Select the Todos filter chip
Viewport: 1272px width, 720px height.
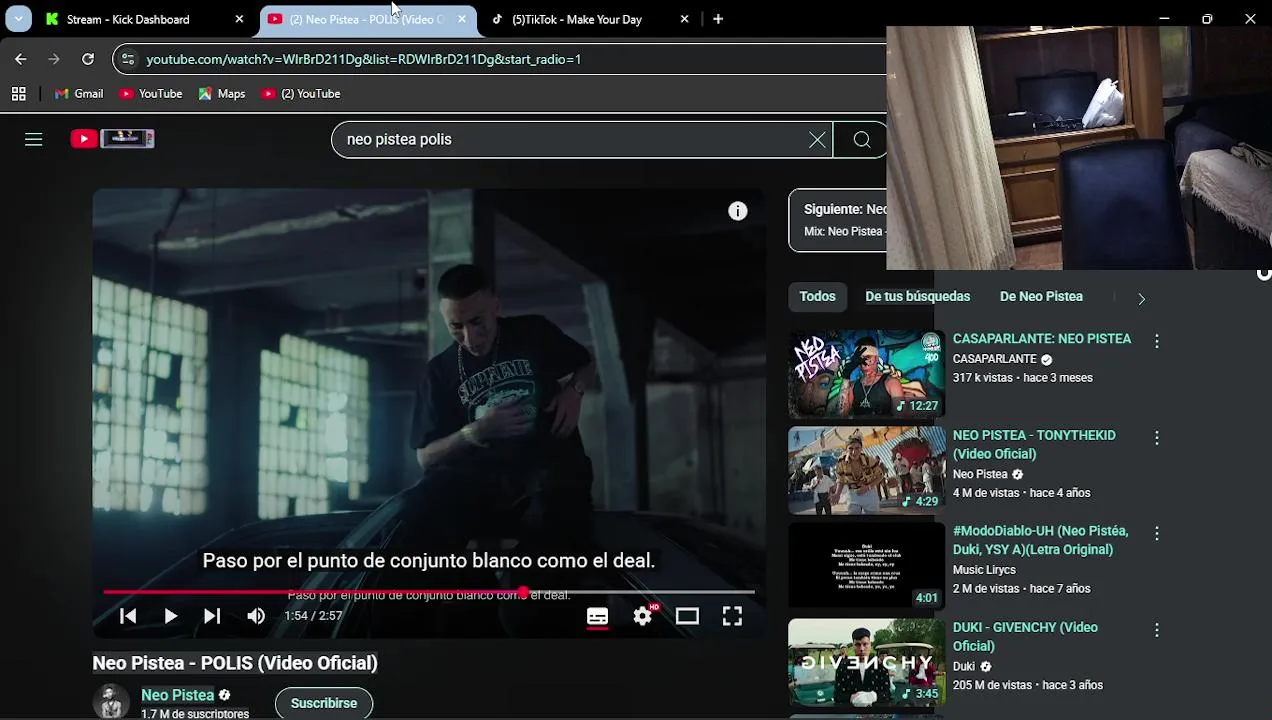817,297
